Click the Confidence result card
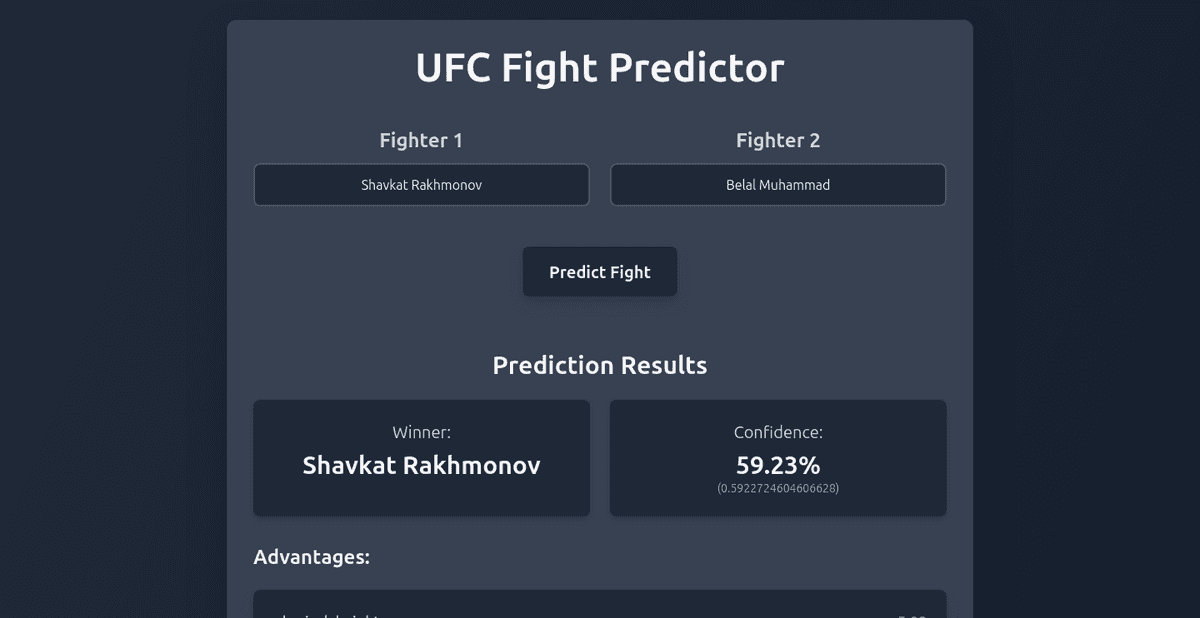This screenshot has width=1200, height=618. point(777,458)
